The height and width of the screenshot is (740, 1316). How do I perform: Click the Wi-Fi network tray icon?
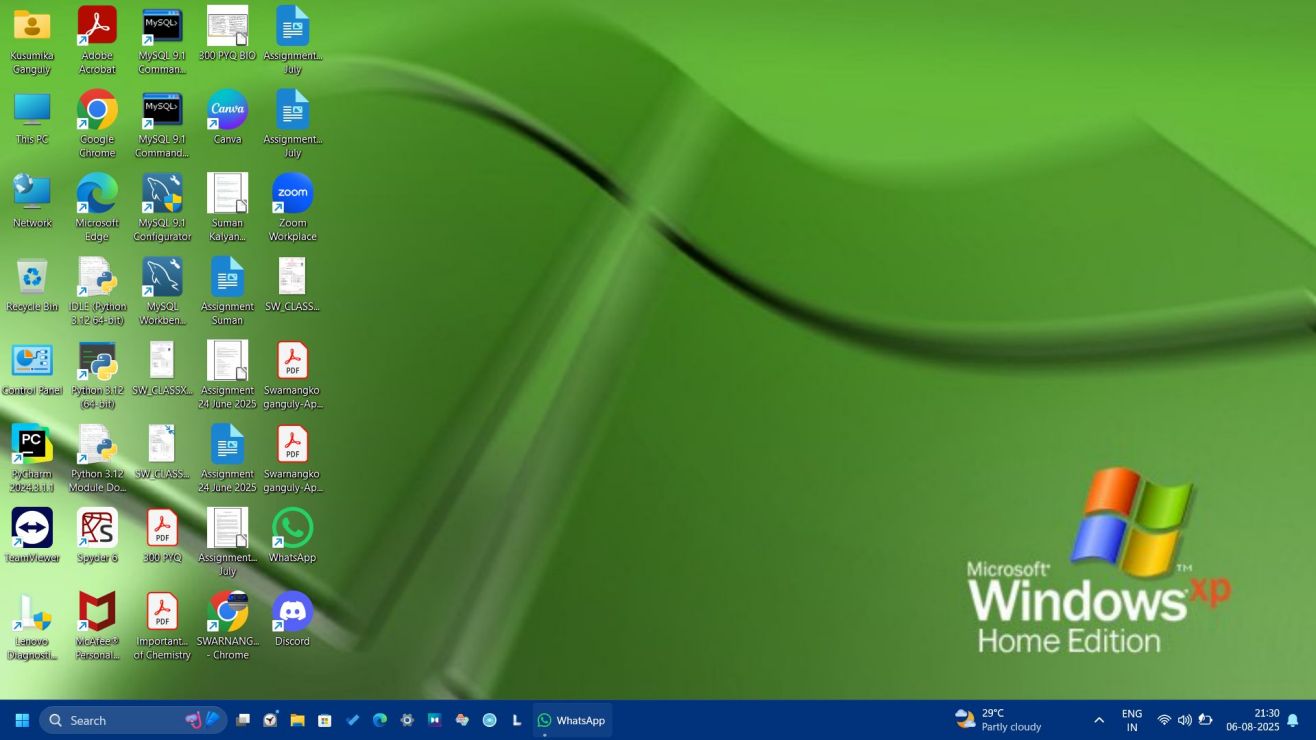(x=1164, y=720)
